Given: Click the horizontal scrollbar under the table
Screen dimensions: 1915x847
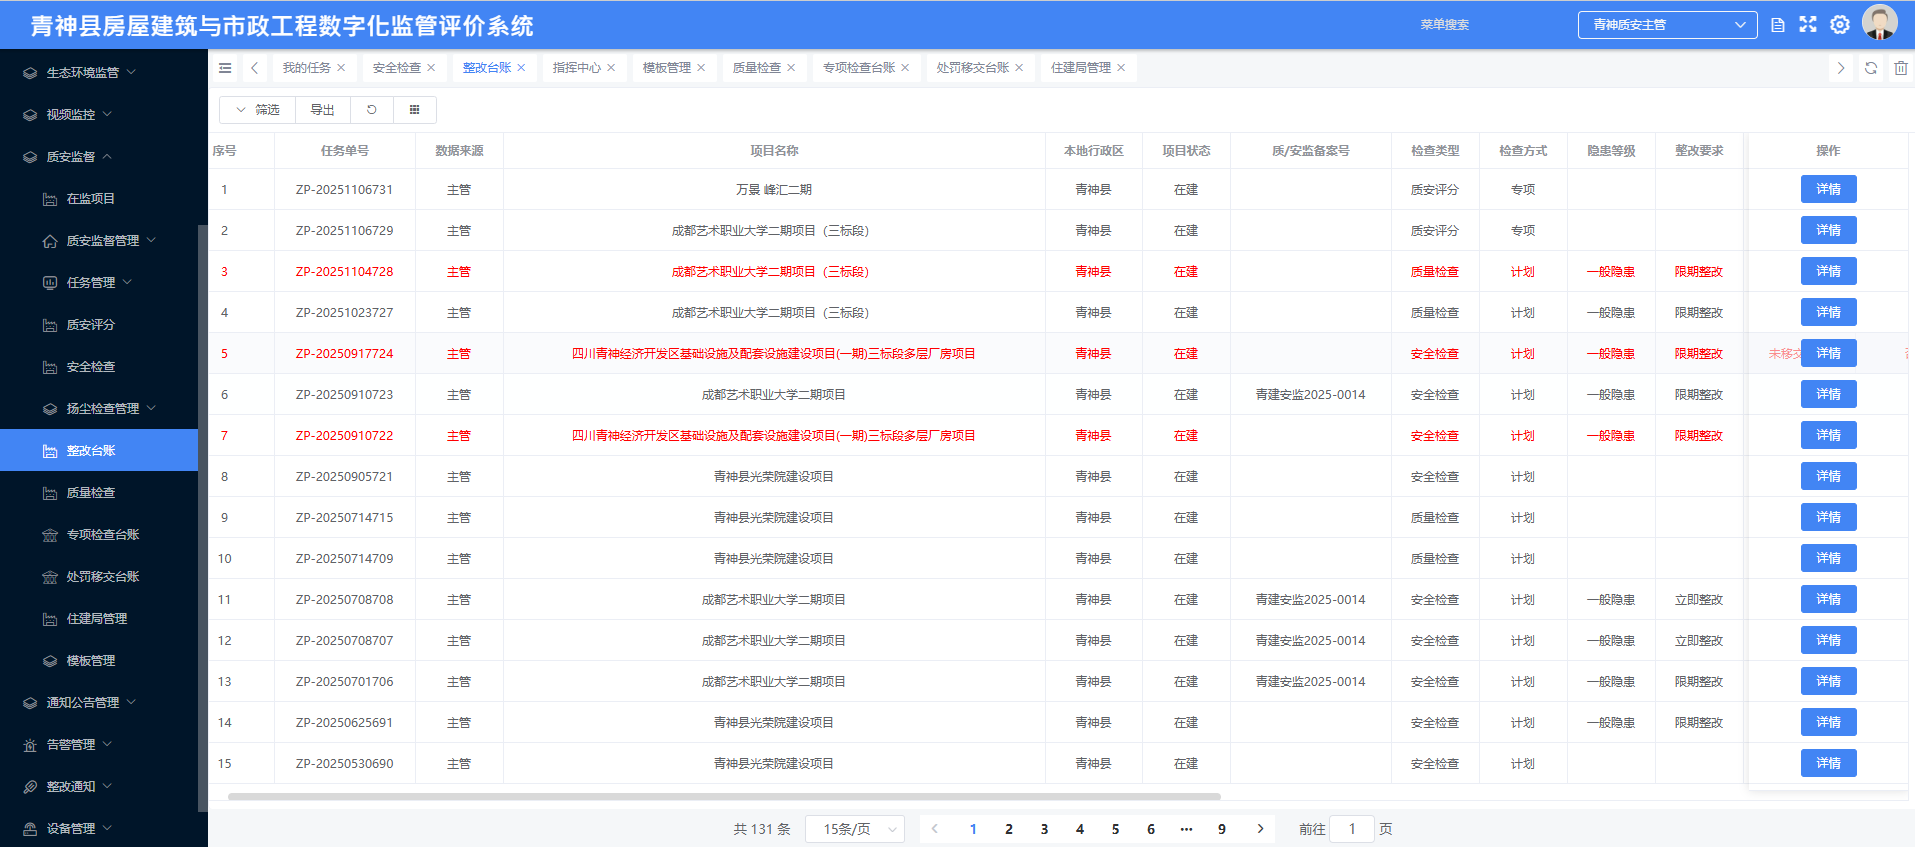Looking at the screenshot, I should click(x=724, y=797).
